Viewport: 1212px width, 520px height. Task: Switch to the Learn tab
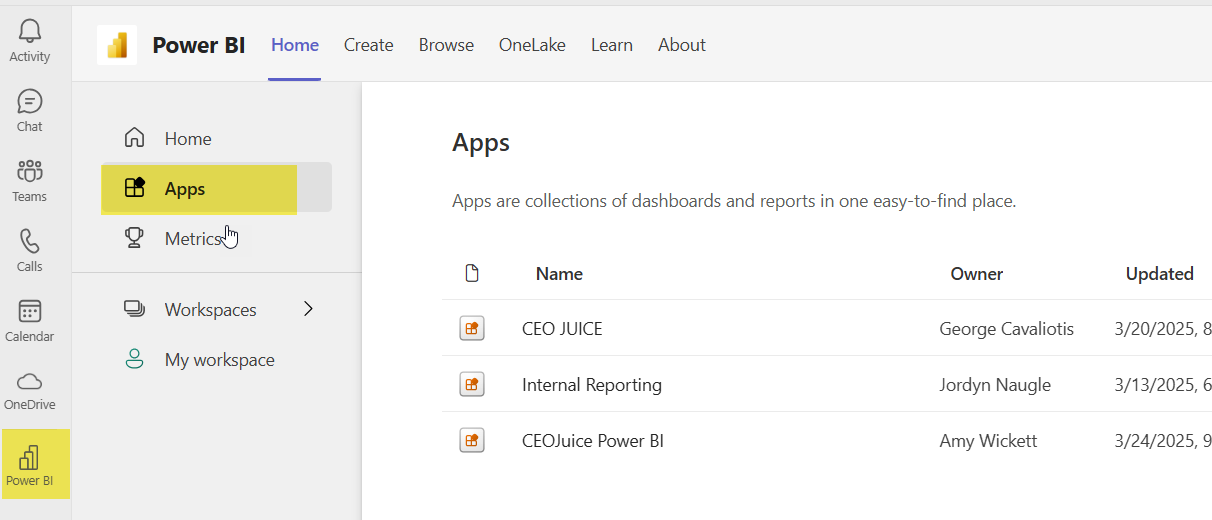[x=612, y=45]
